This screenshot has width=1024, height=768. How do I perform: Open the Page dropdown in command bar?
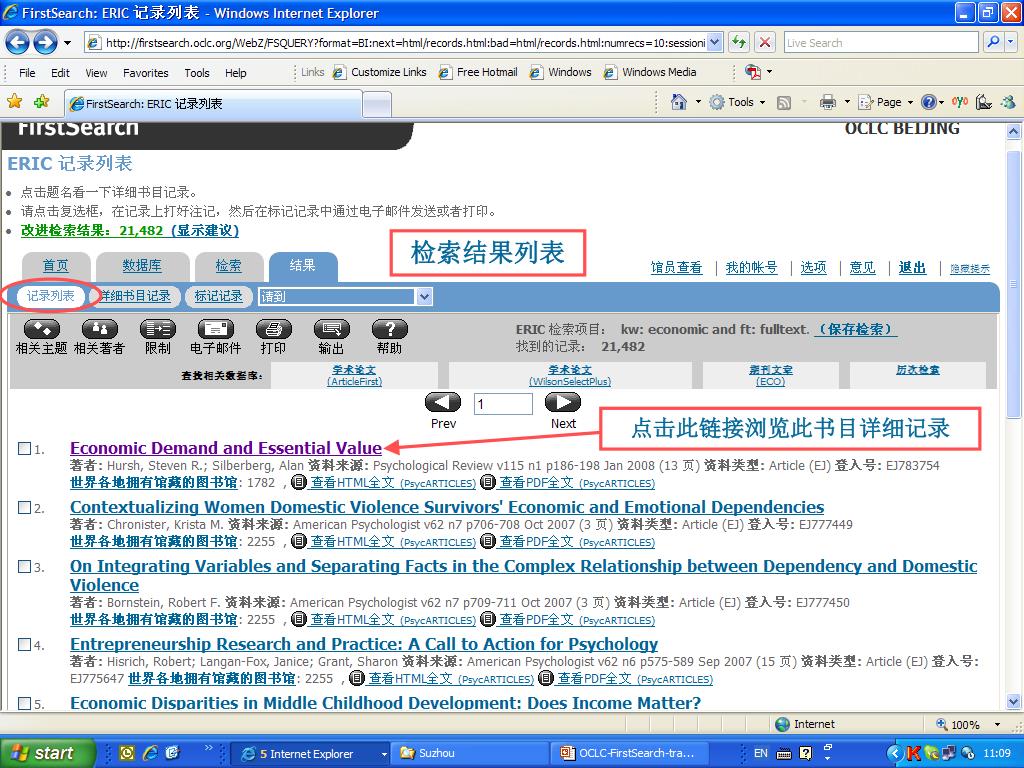click(910, 102)
